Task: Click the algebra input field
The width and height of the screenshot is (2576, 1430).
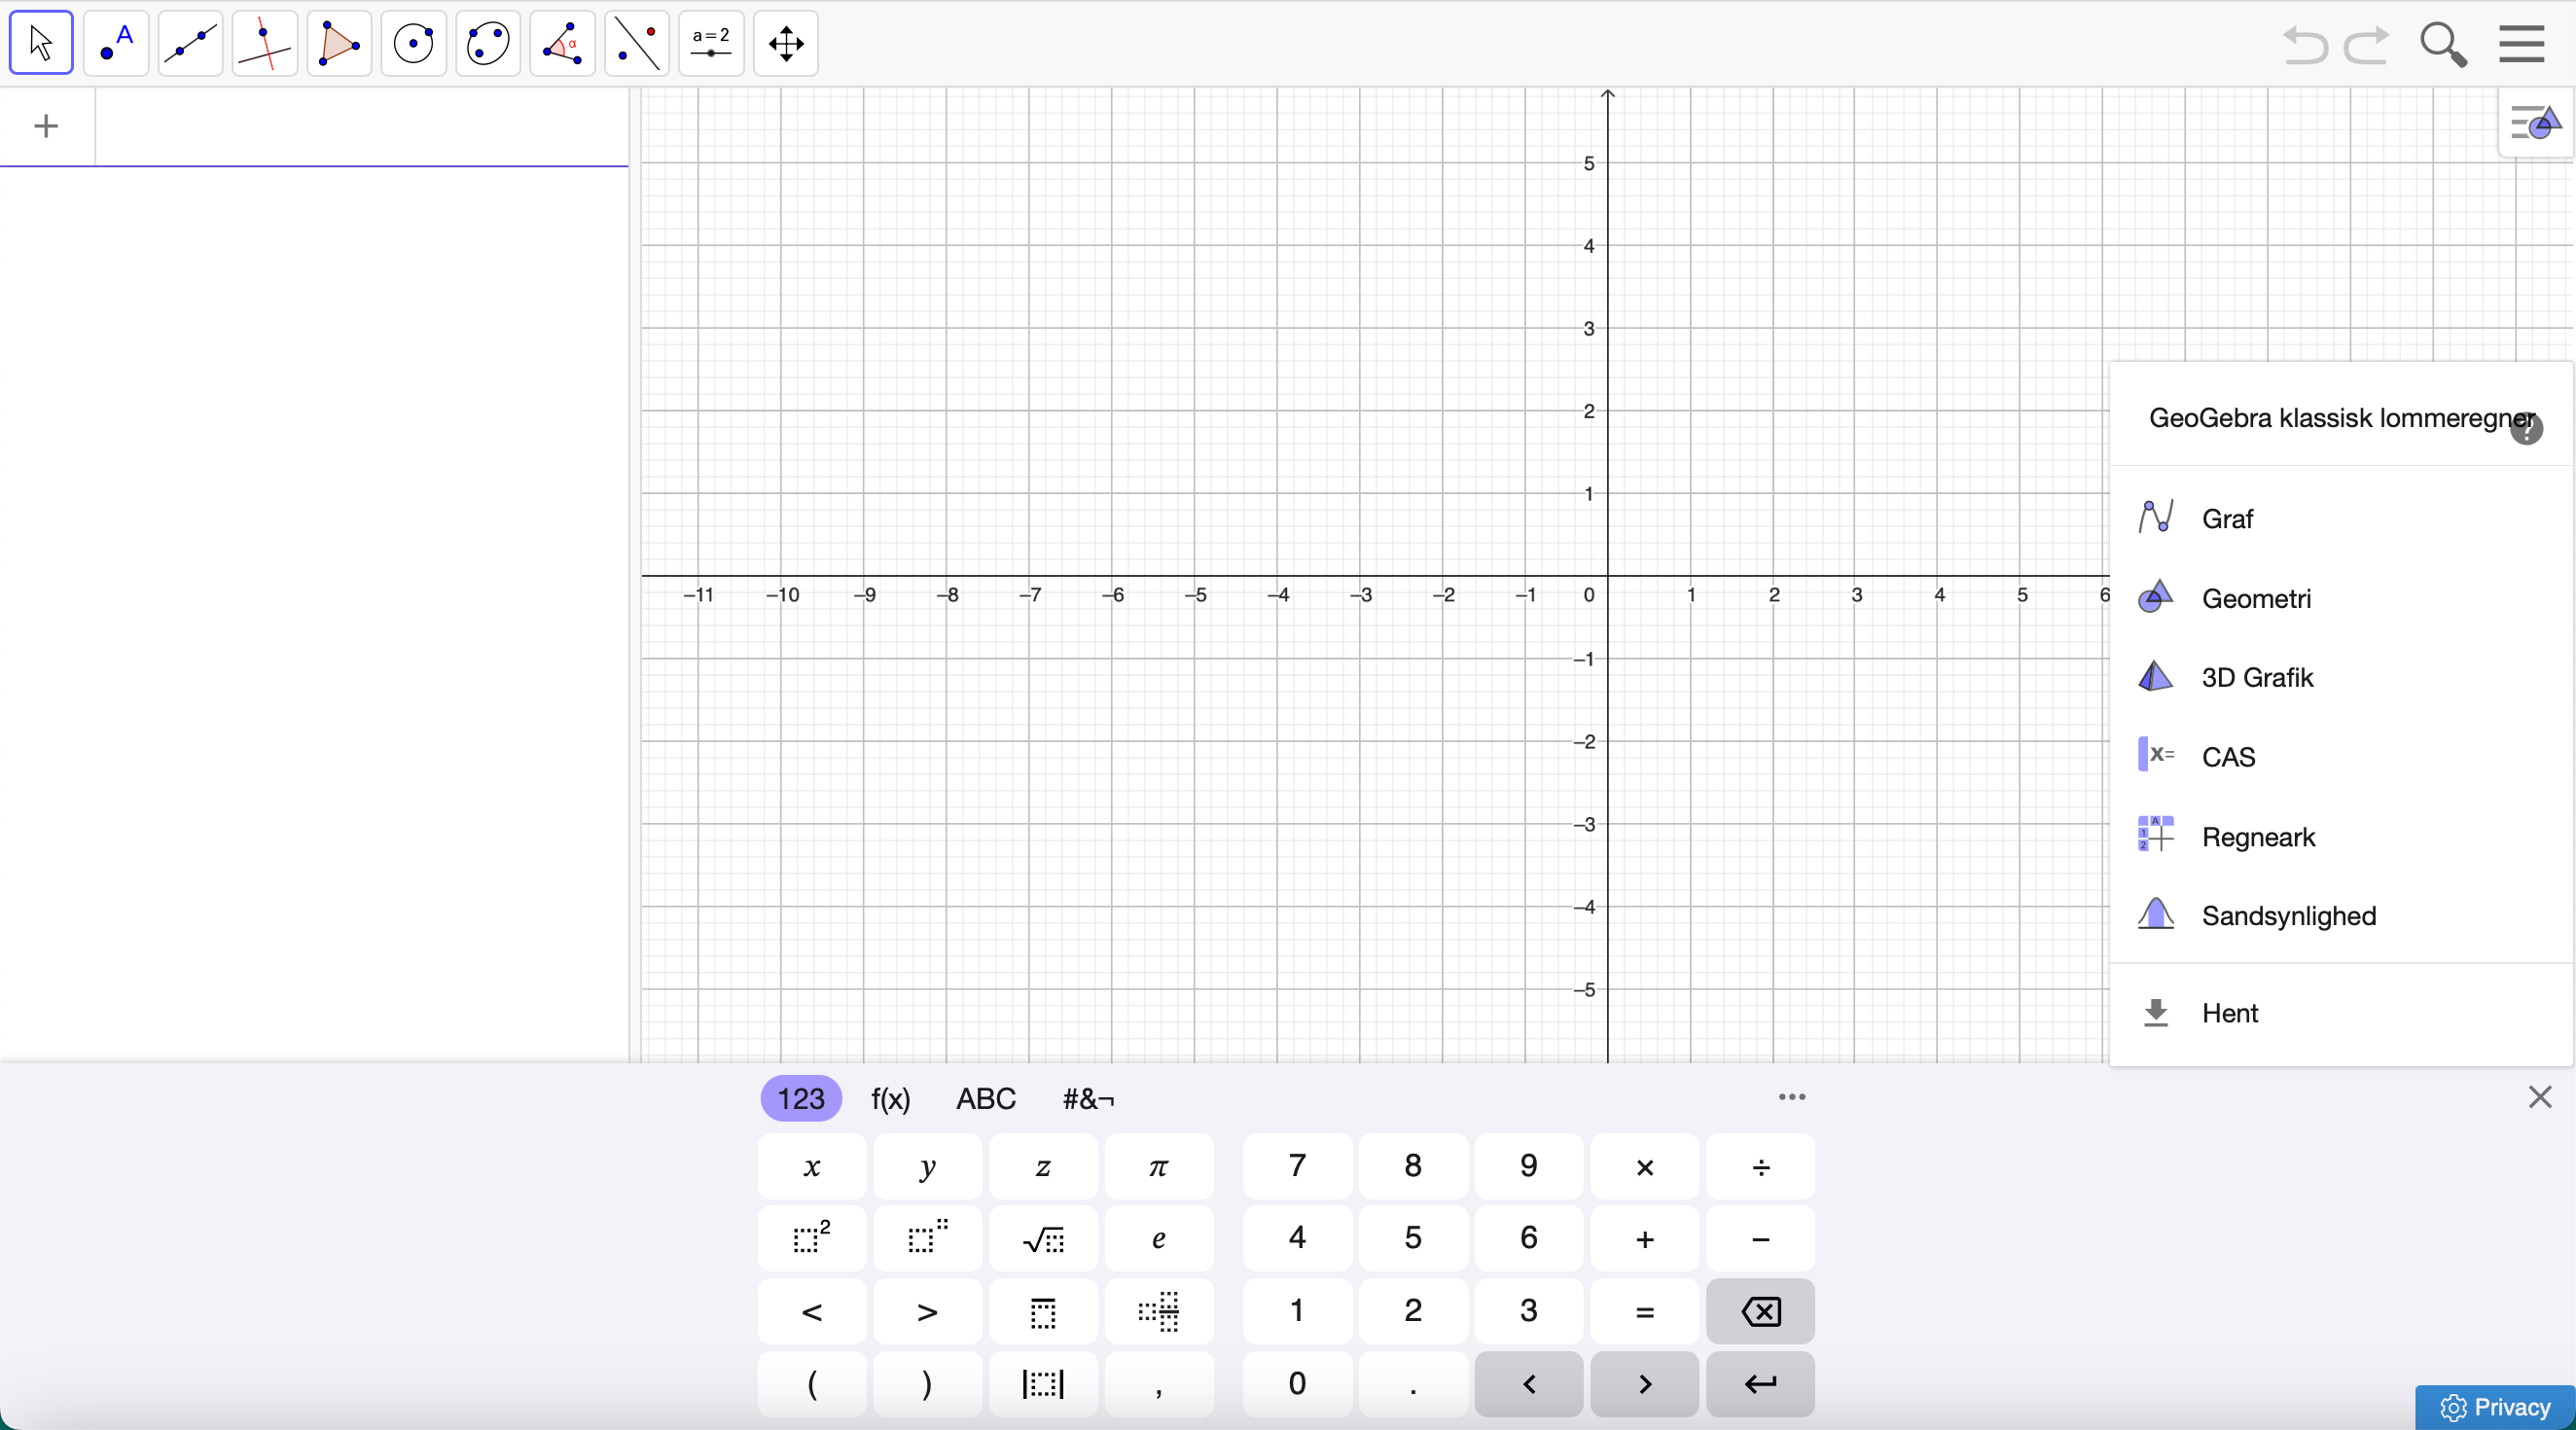Action: pos(360,127)
